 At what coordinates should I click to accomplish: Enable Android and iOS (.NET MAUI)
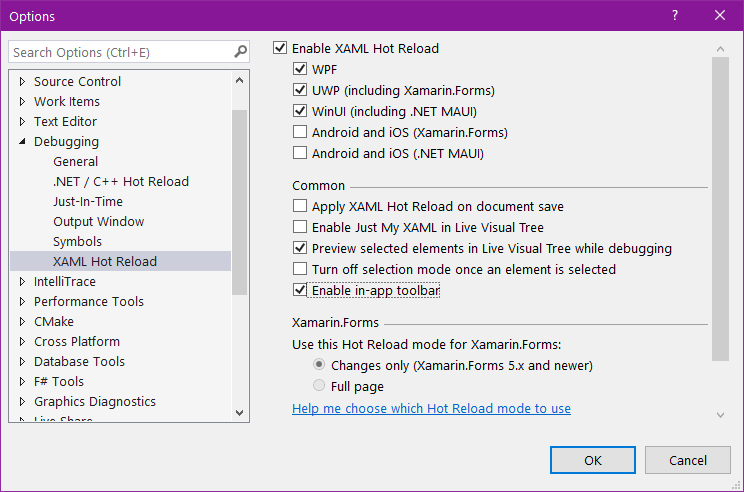click(x=300, y=153)
